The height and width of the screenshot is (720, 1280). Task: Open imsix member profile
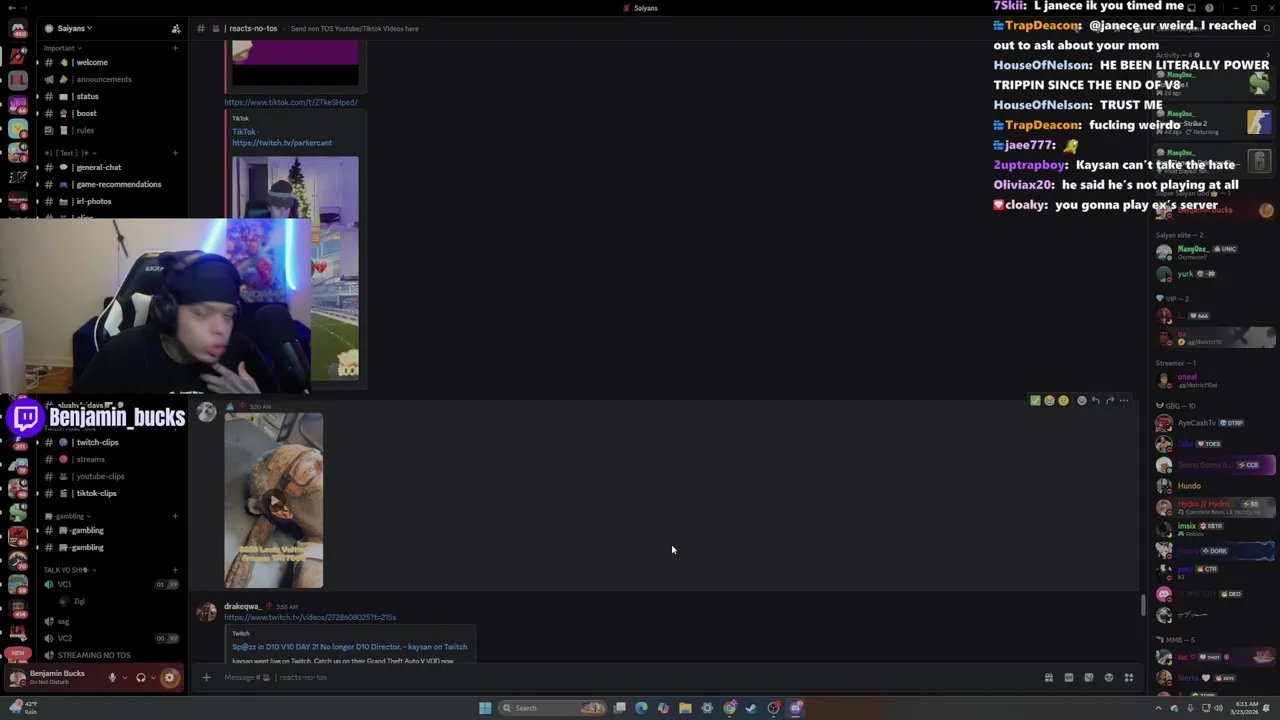point(1187,528)
